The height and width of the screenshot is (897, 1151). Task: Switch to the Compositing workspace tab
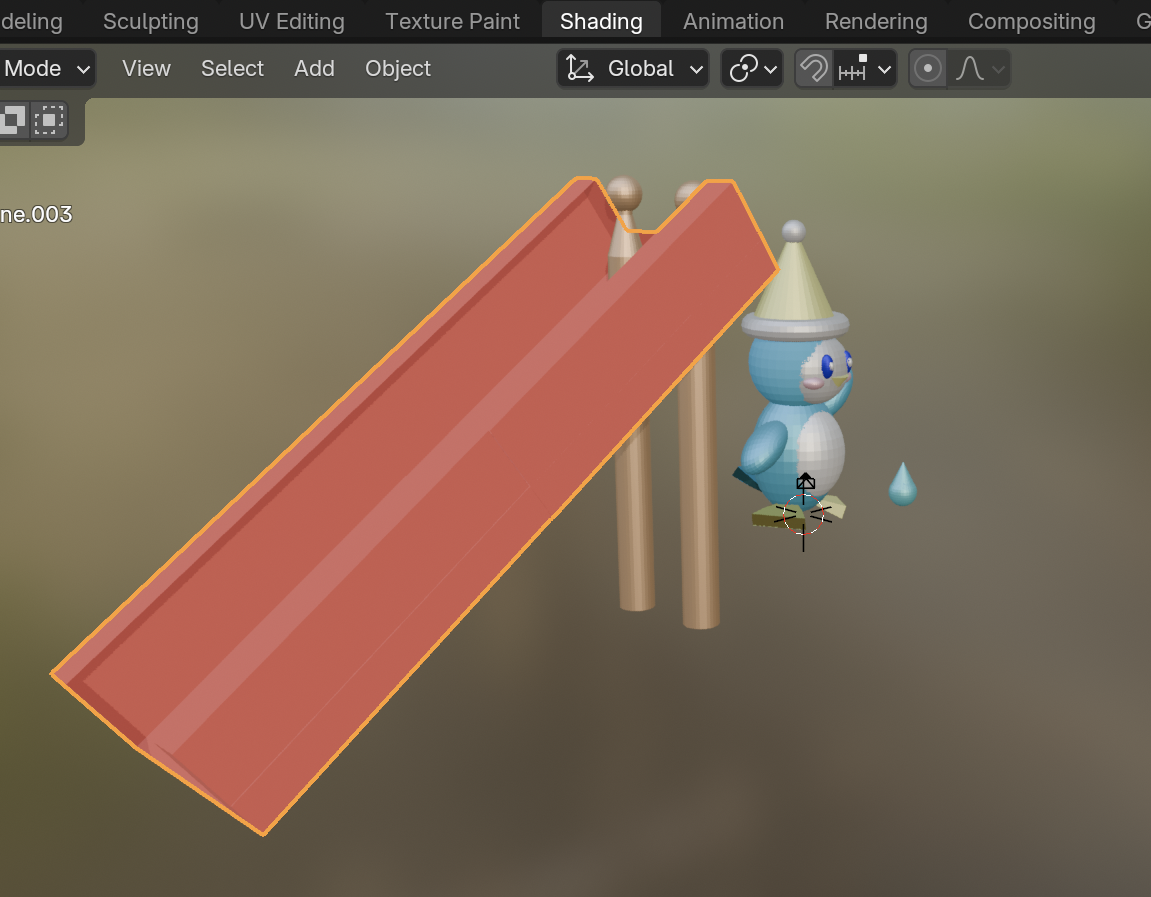1031,21
